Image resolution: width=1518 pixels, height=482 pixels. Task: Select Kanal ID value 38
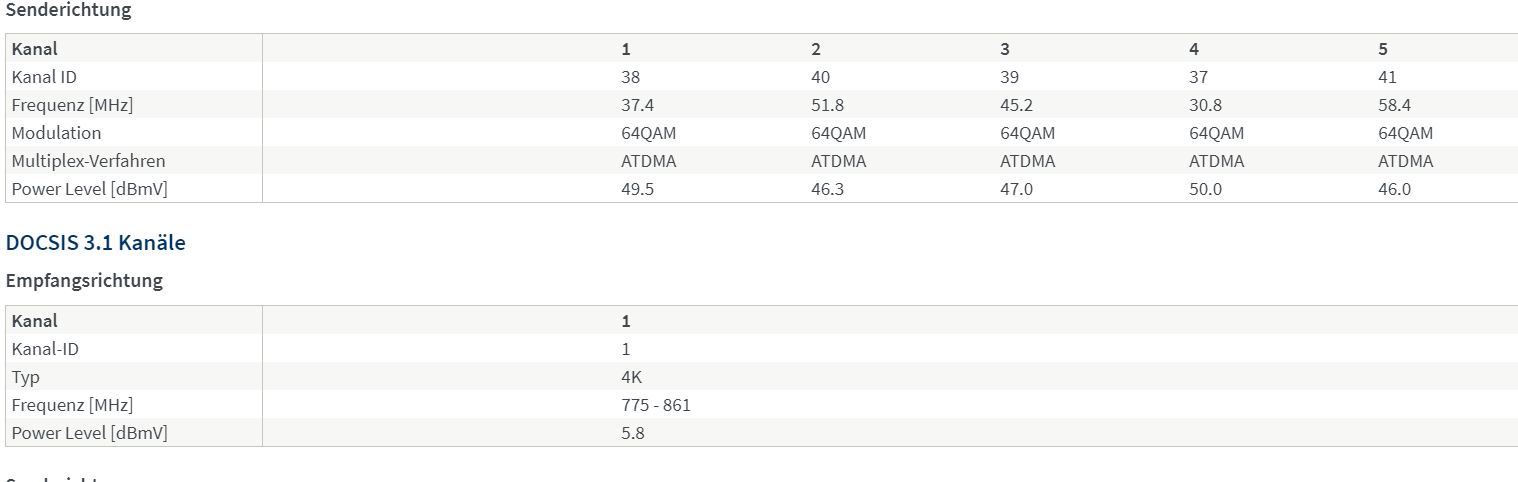pos(630,77)
